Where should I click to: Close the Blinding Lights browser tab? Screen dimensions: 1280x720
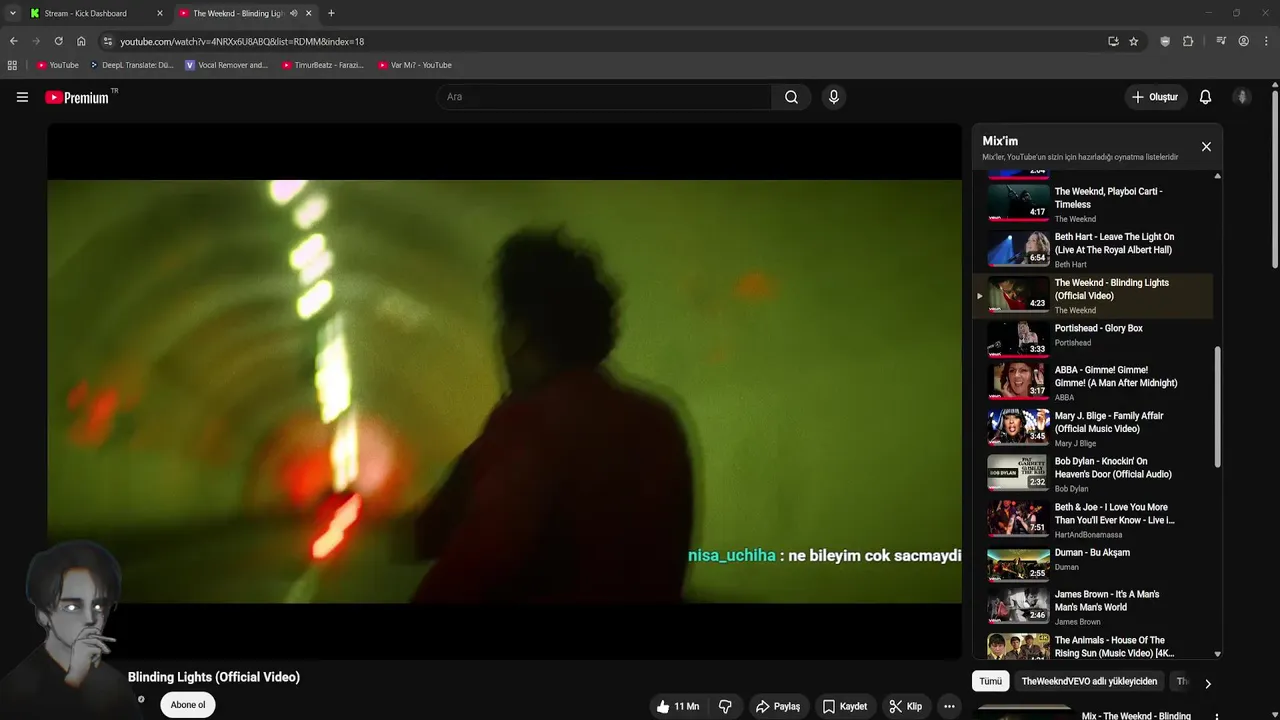point(309,13)
